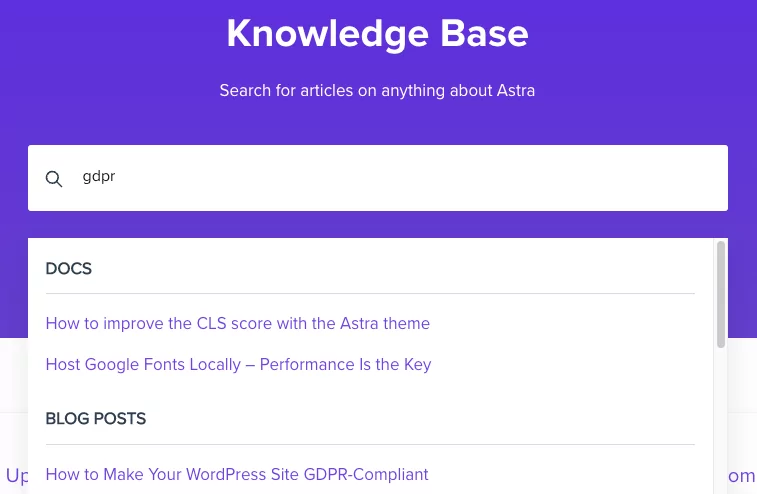Click the magnifying glass search icon
This screenshot has height=494, width=757.
(54, 179)
